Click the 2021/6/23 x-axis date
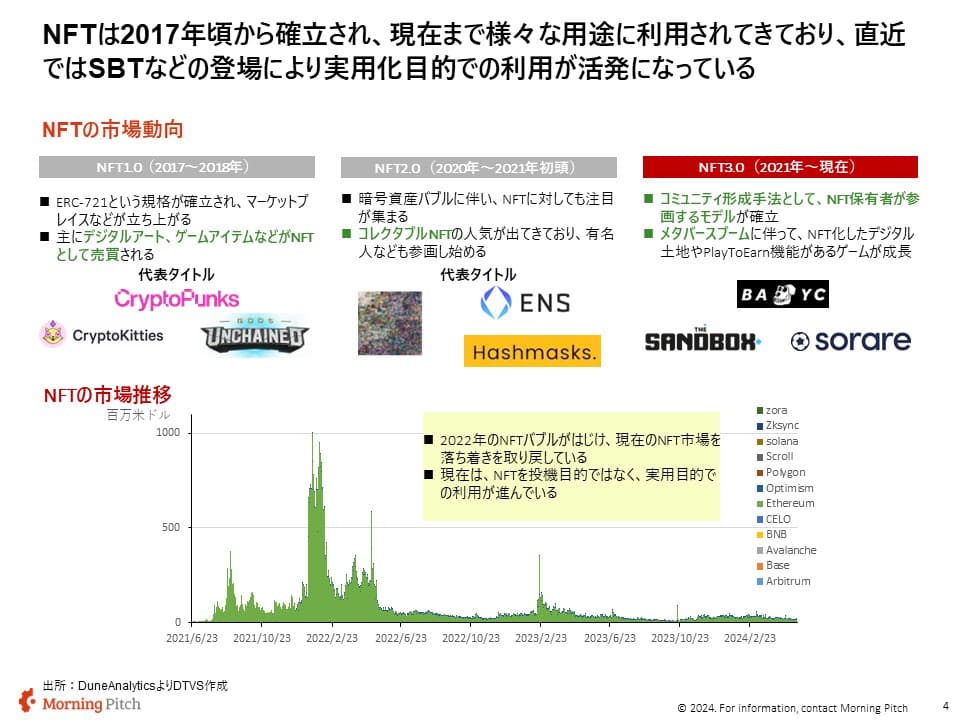This screenshot has height=720, width=960. point(192,638)
